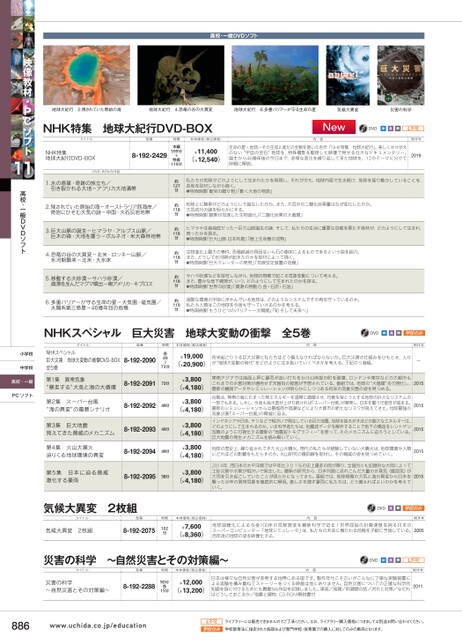The height and width of the screenshot is (644, 462).
Task: Click product code 8-192-2075
Action: [x=139, y=530]
